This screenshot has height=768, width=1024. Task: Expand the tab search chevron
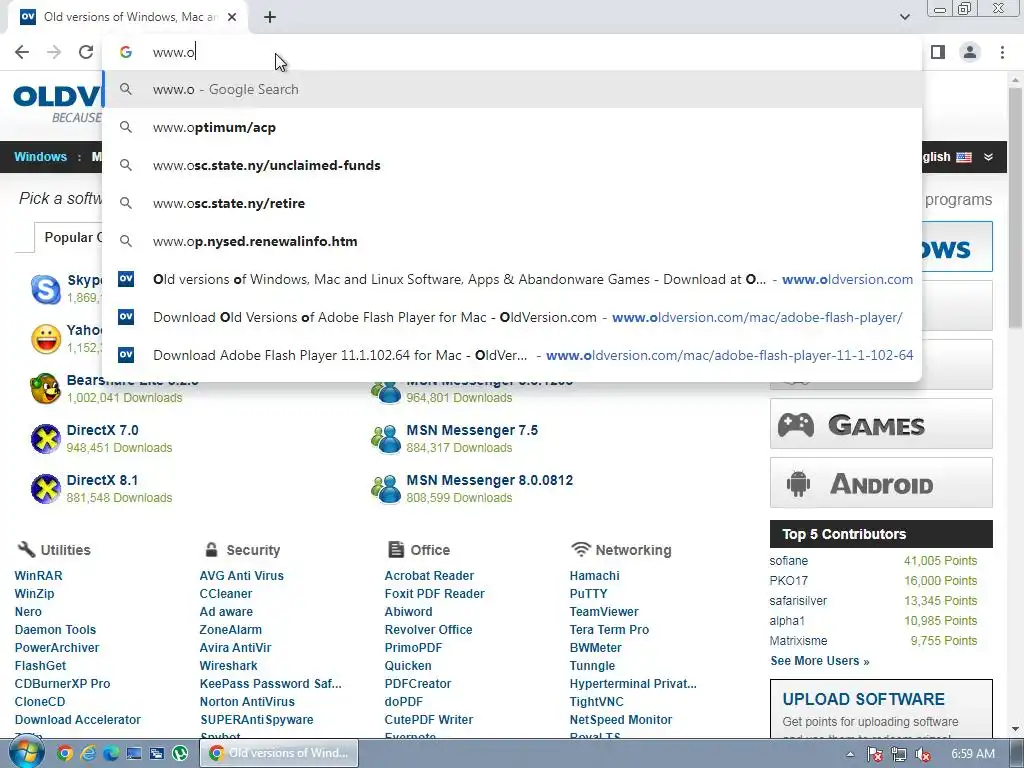click(904, 17)
